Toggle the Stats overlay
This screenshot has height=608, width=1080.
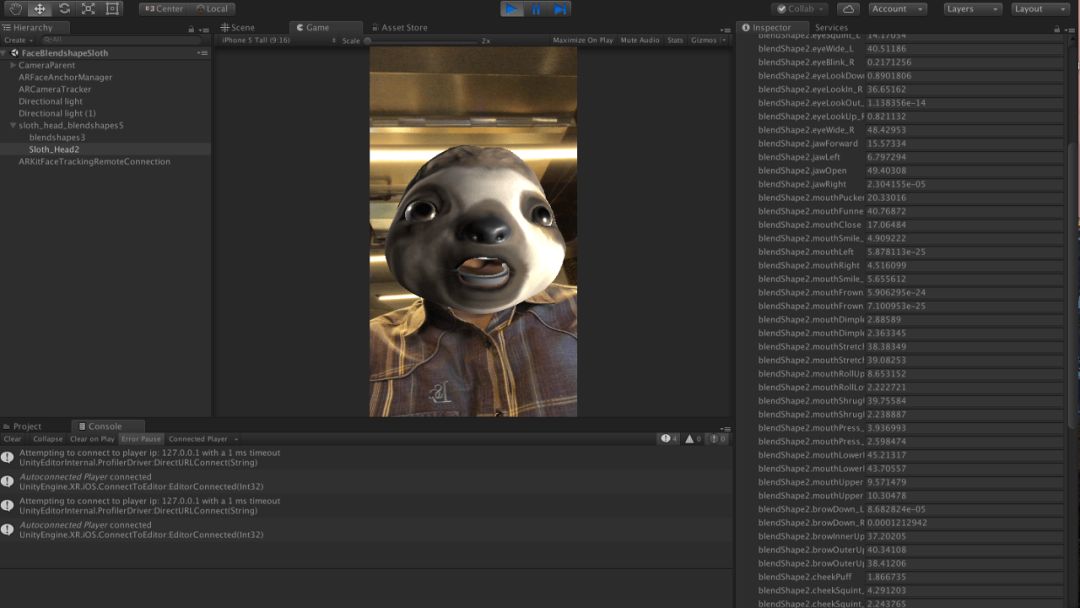click(x=675, y=41)
